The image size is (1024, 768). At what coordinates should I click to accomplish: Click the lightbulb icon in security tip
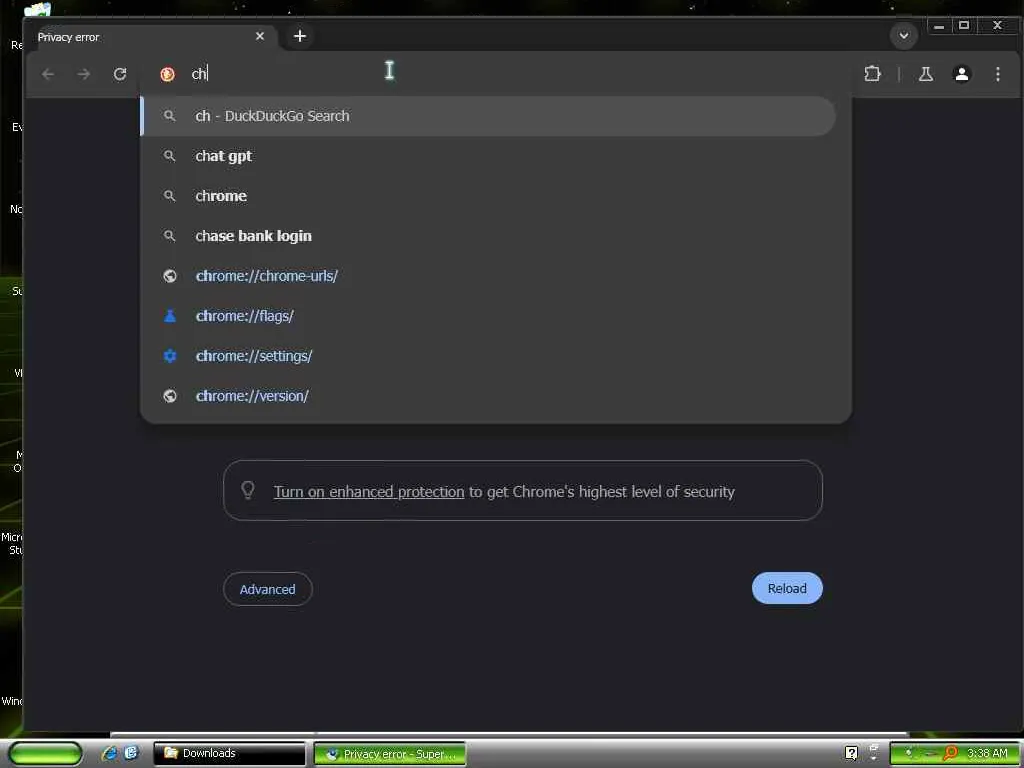248,490
